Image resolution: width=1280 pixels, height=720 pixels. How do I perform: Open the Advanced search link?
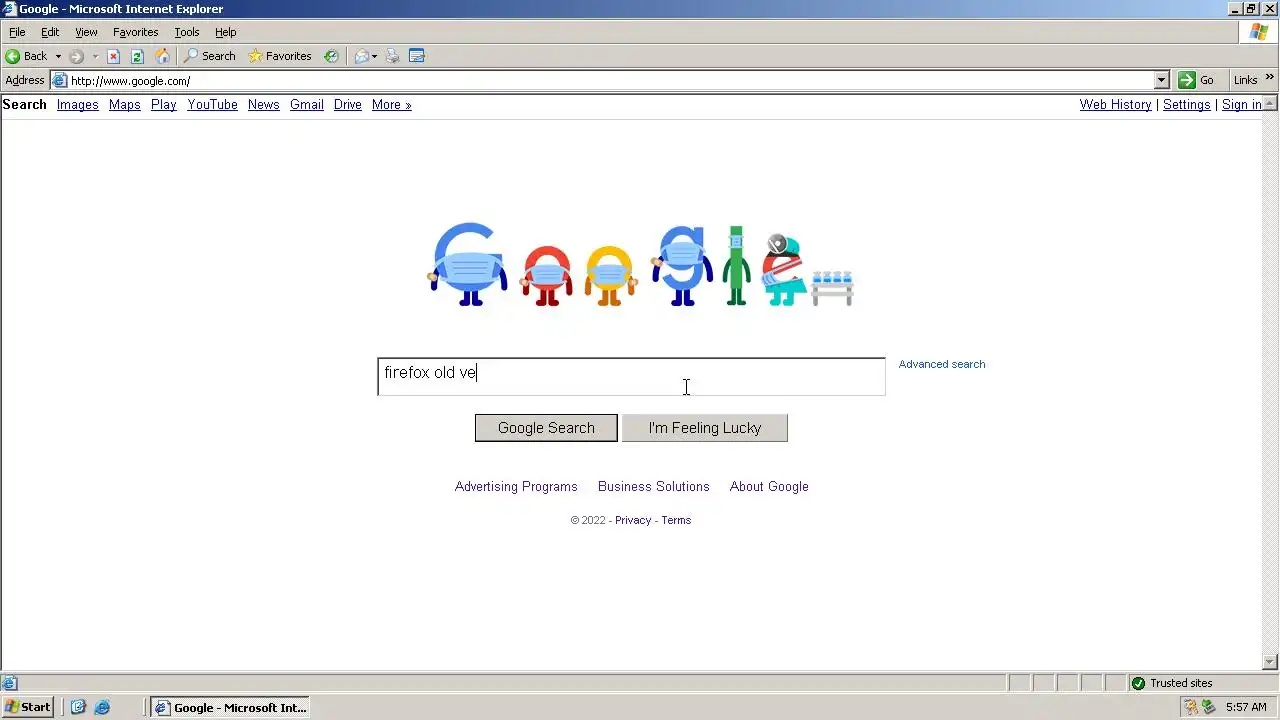tap(942, 364)
